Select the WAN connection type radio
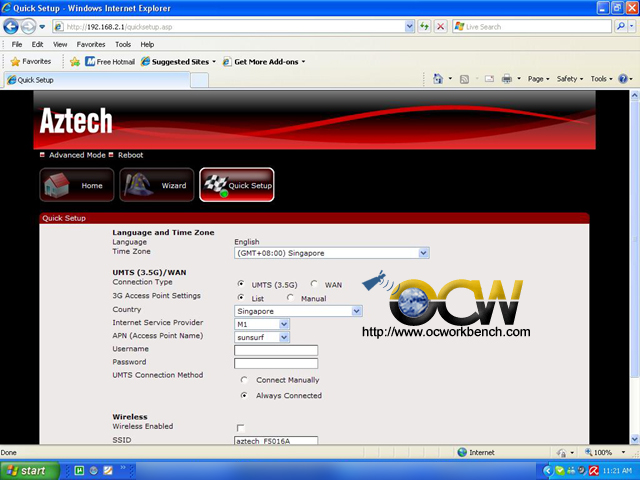 tap(314, 284)
